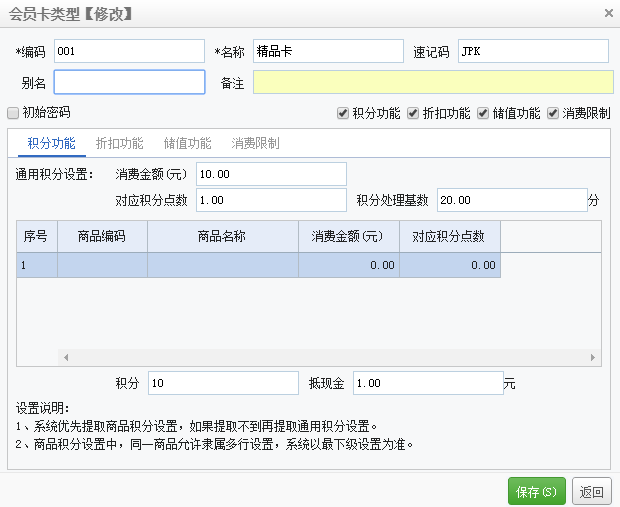The width and height of the screenshot is (620, 507).
Task: Switch to the 折扣功能 tab
Action: click(119, 143)
